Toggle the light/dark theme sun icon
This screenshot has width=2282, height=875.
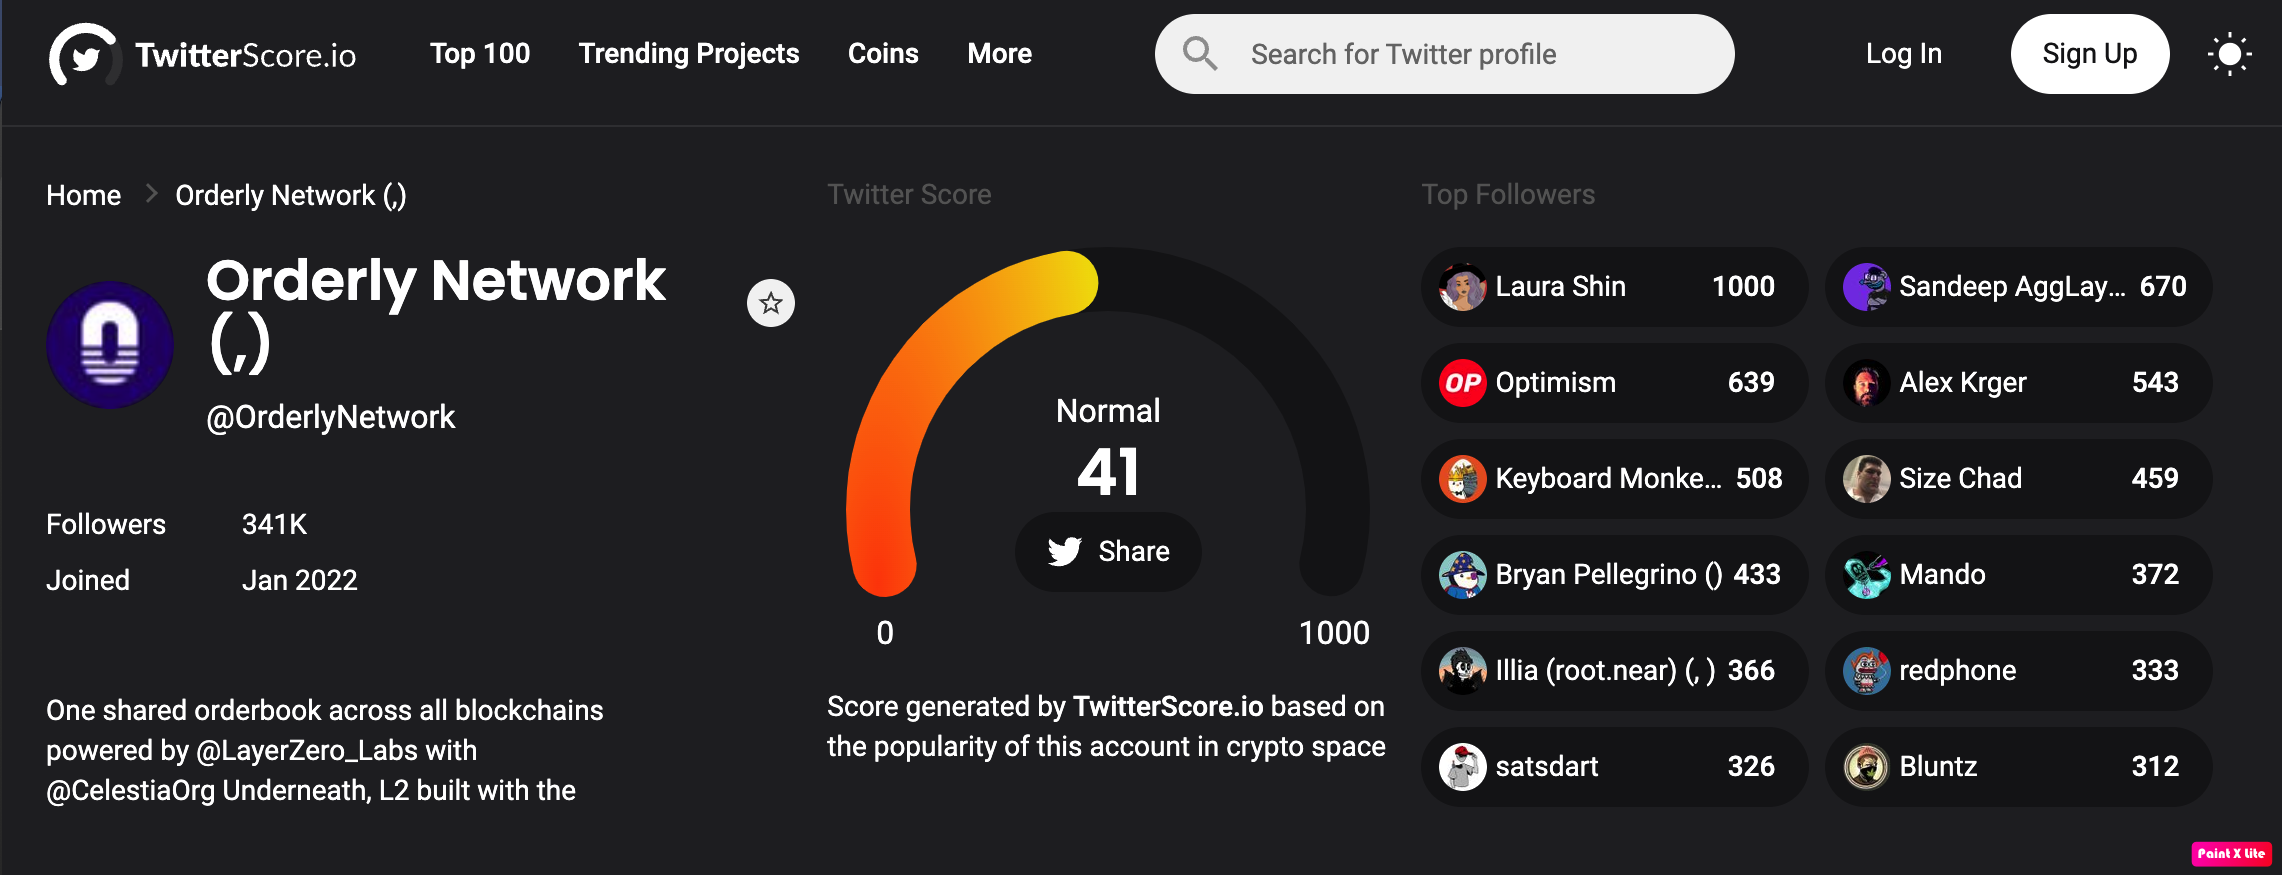2229,54
